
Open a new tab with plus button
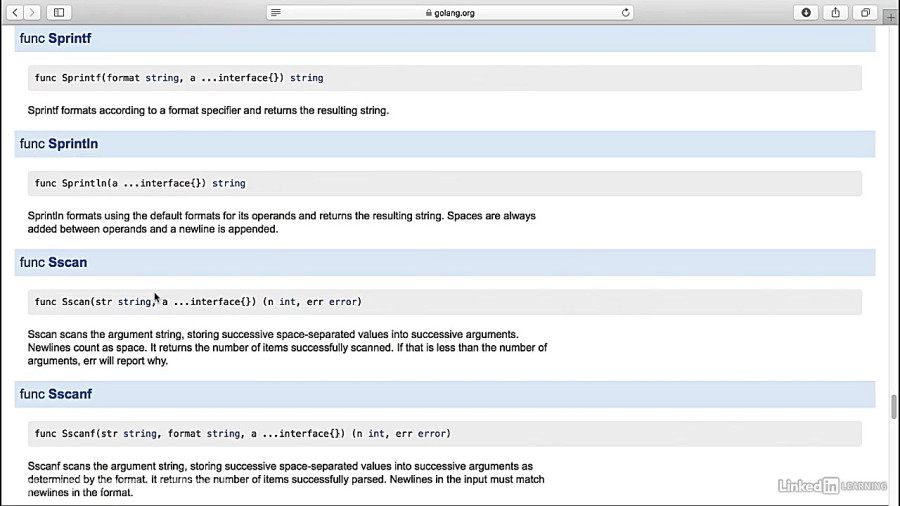coord(890,17)
